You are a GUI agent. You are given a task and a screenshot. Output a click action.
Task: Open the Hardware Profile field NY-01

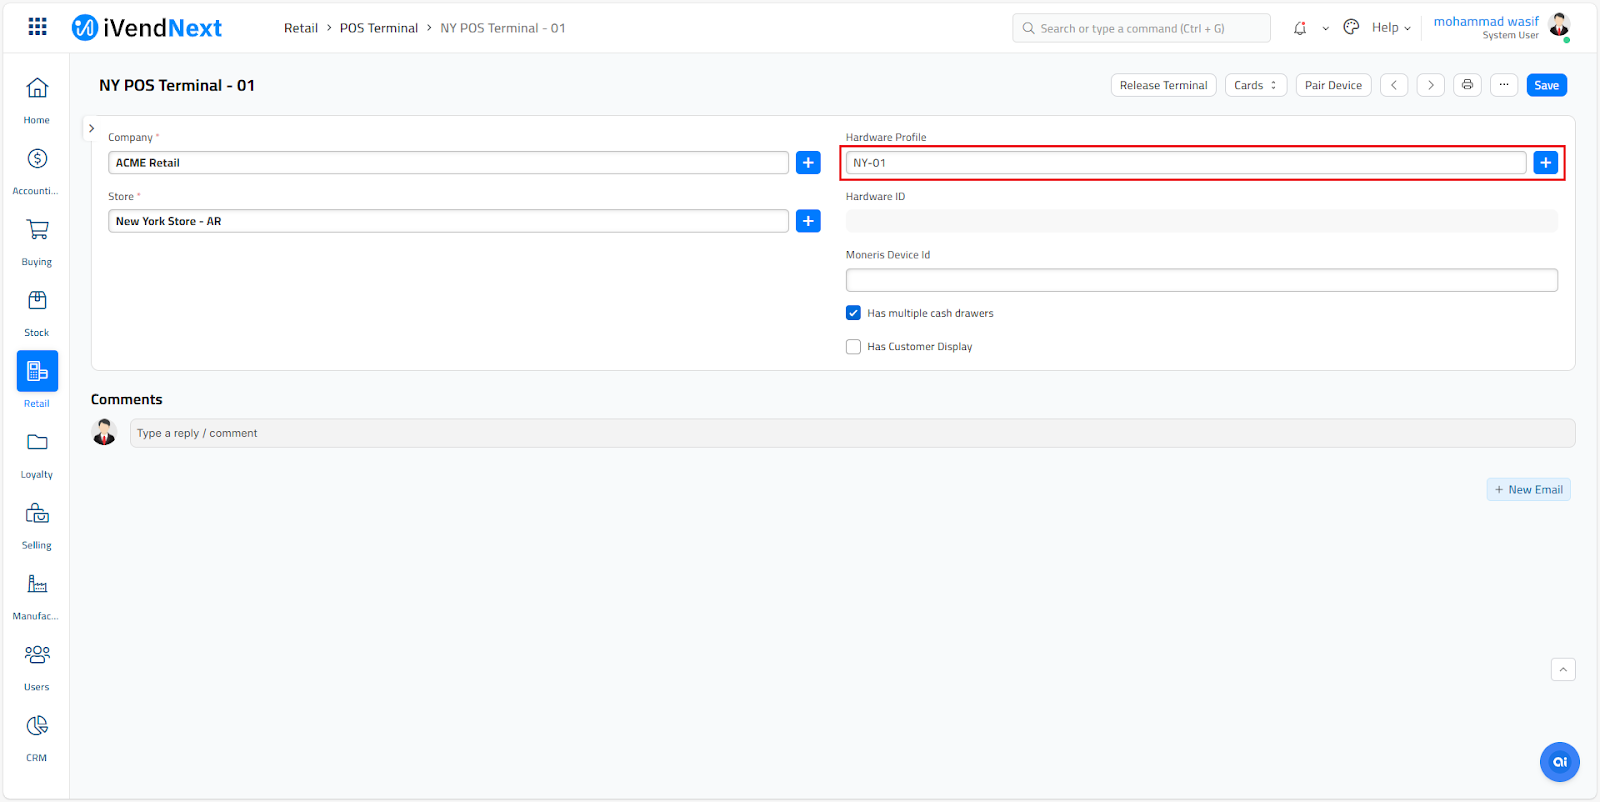[1186, 163]
